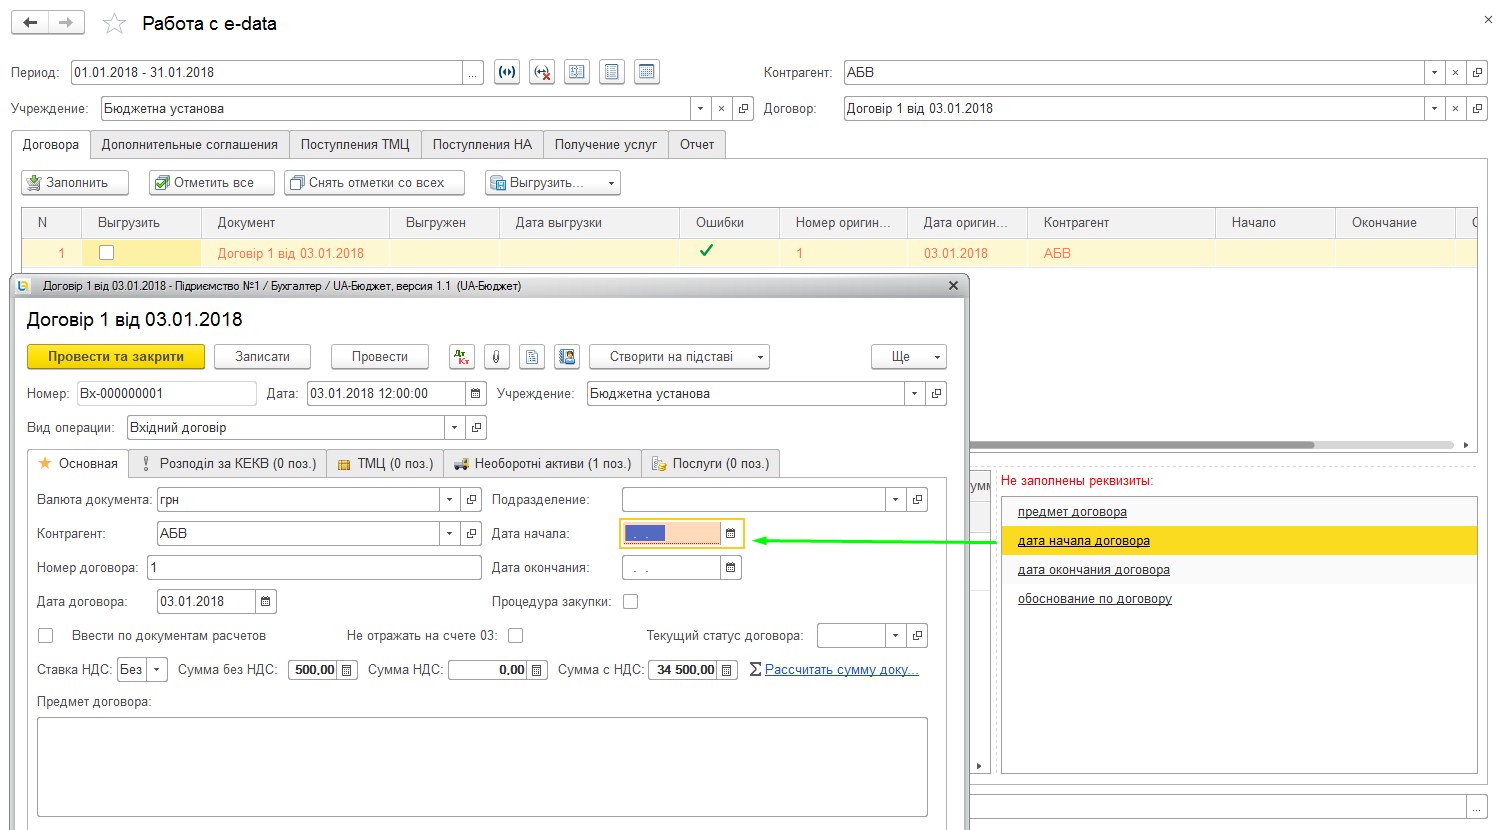The width and height of the screenshot is (1501, 830).
Task: Click Снять отметки со всех button
Action: 375,183
